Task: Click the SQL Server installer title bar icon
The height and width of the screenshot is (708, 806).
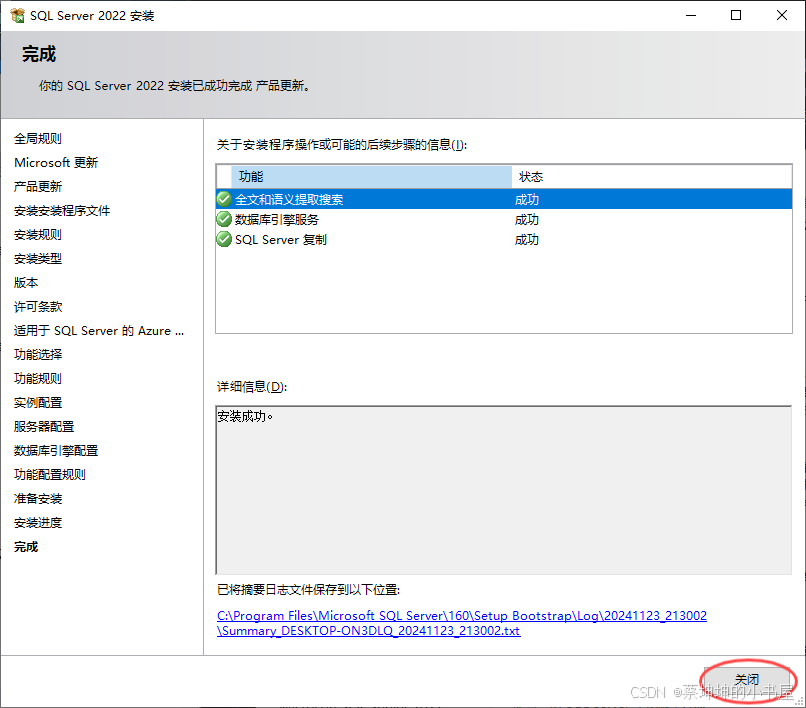Action: (17, 15)
